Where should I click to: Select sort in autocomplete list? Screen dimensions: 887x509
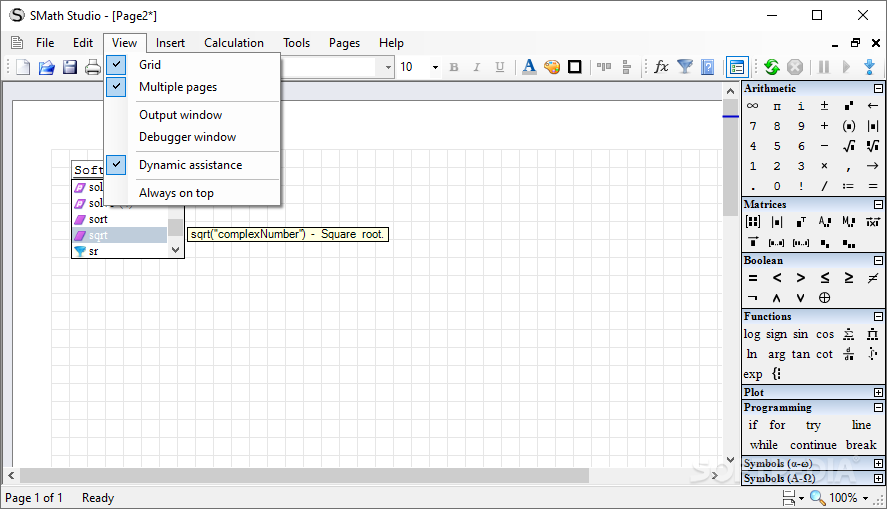coord(120,219)
